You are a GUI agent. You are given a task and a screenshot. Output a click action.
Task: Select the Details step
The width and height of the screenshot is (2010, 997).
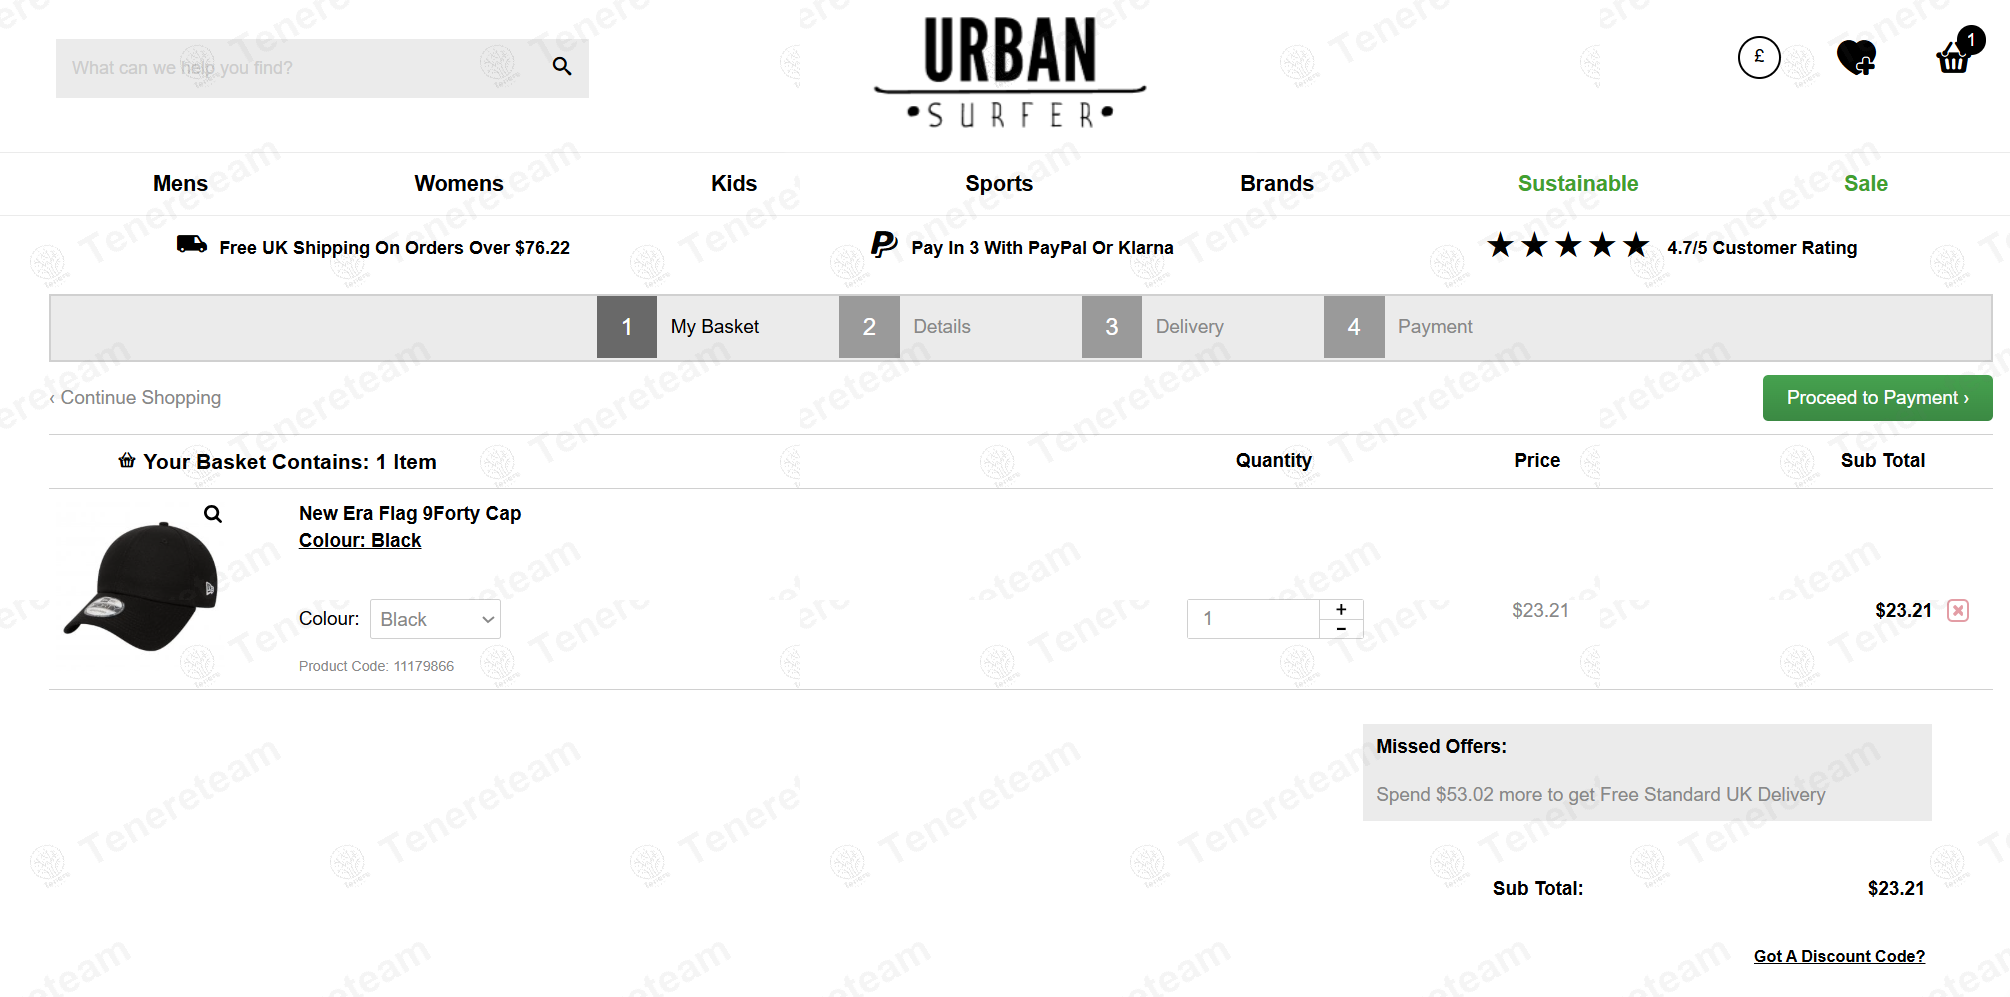(905, 327)
